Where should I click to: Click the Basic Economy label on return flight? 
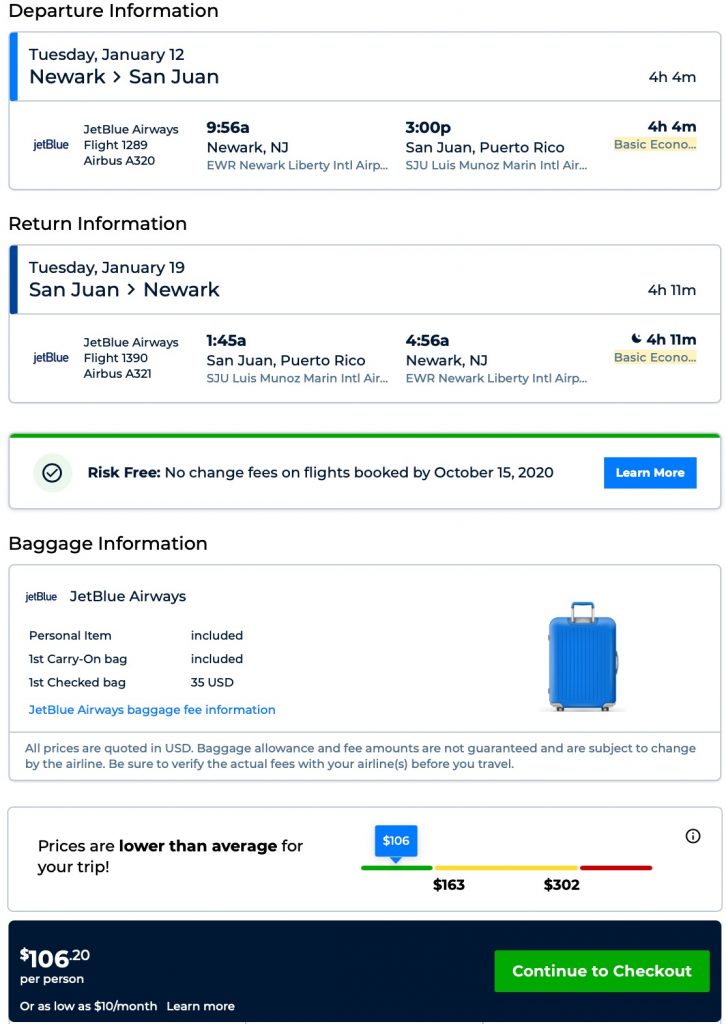pyautogui.click(x=655, y=358)
